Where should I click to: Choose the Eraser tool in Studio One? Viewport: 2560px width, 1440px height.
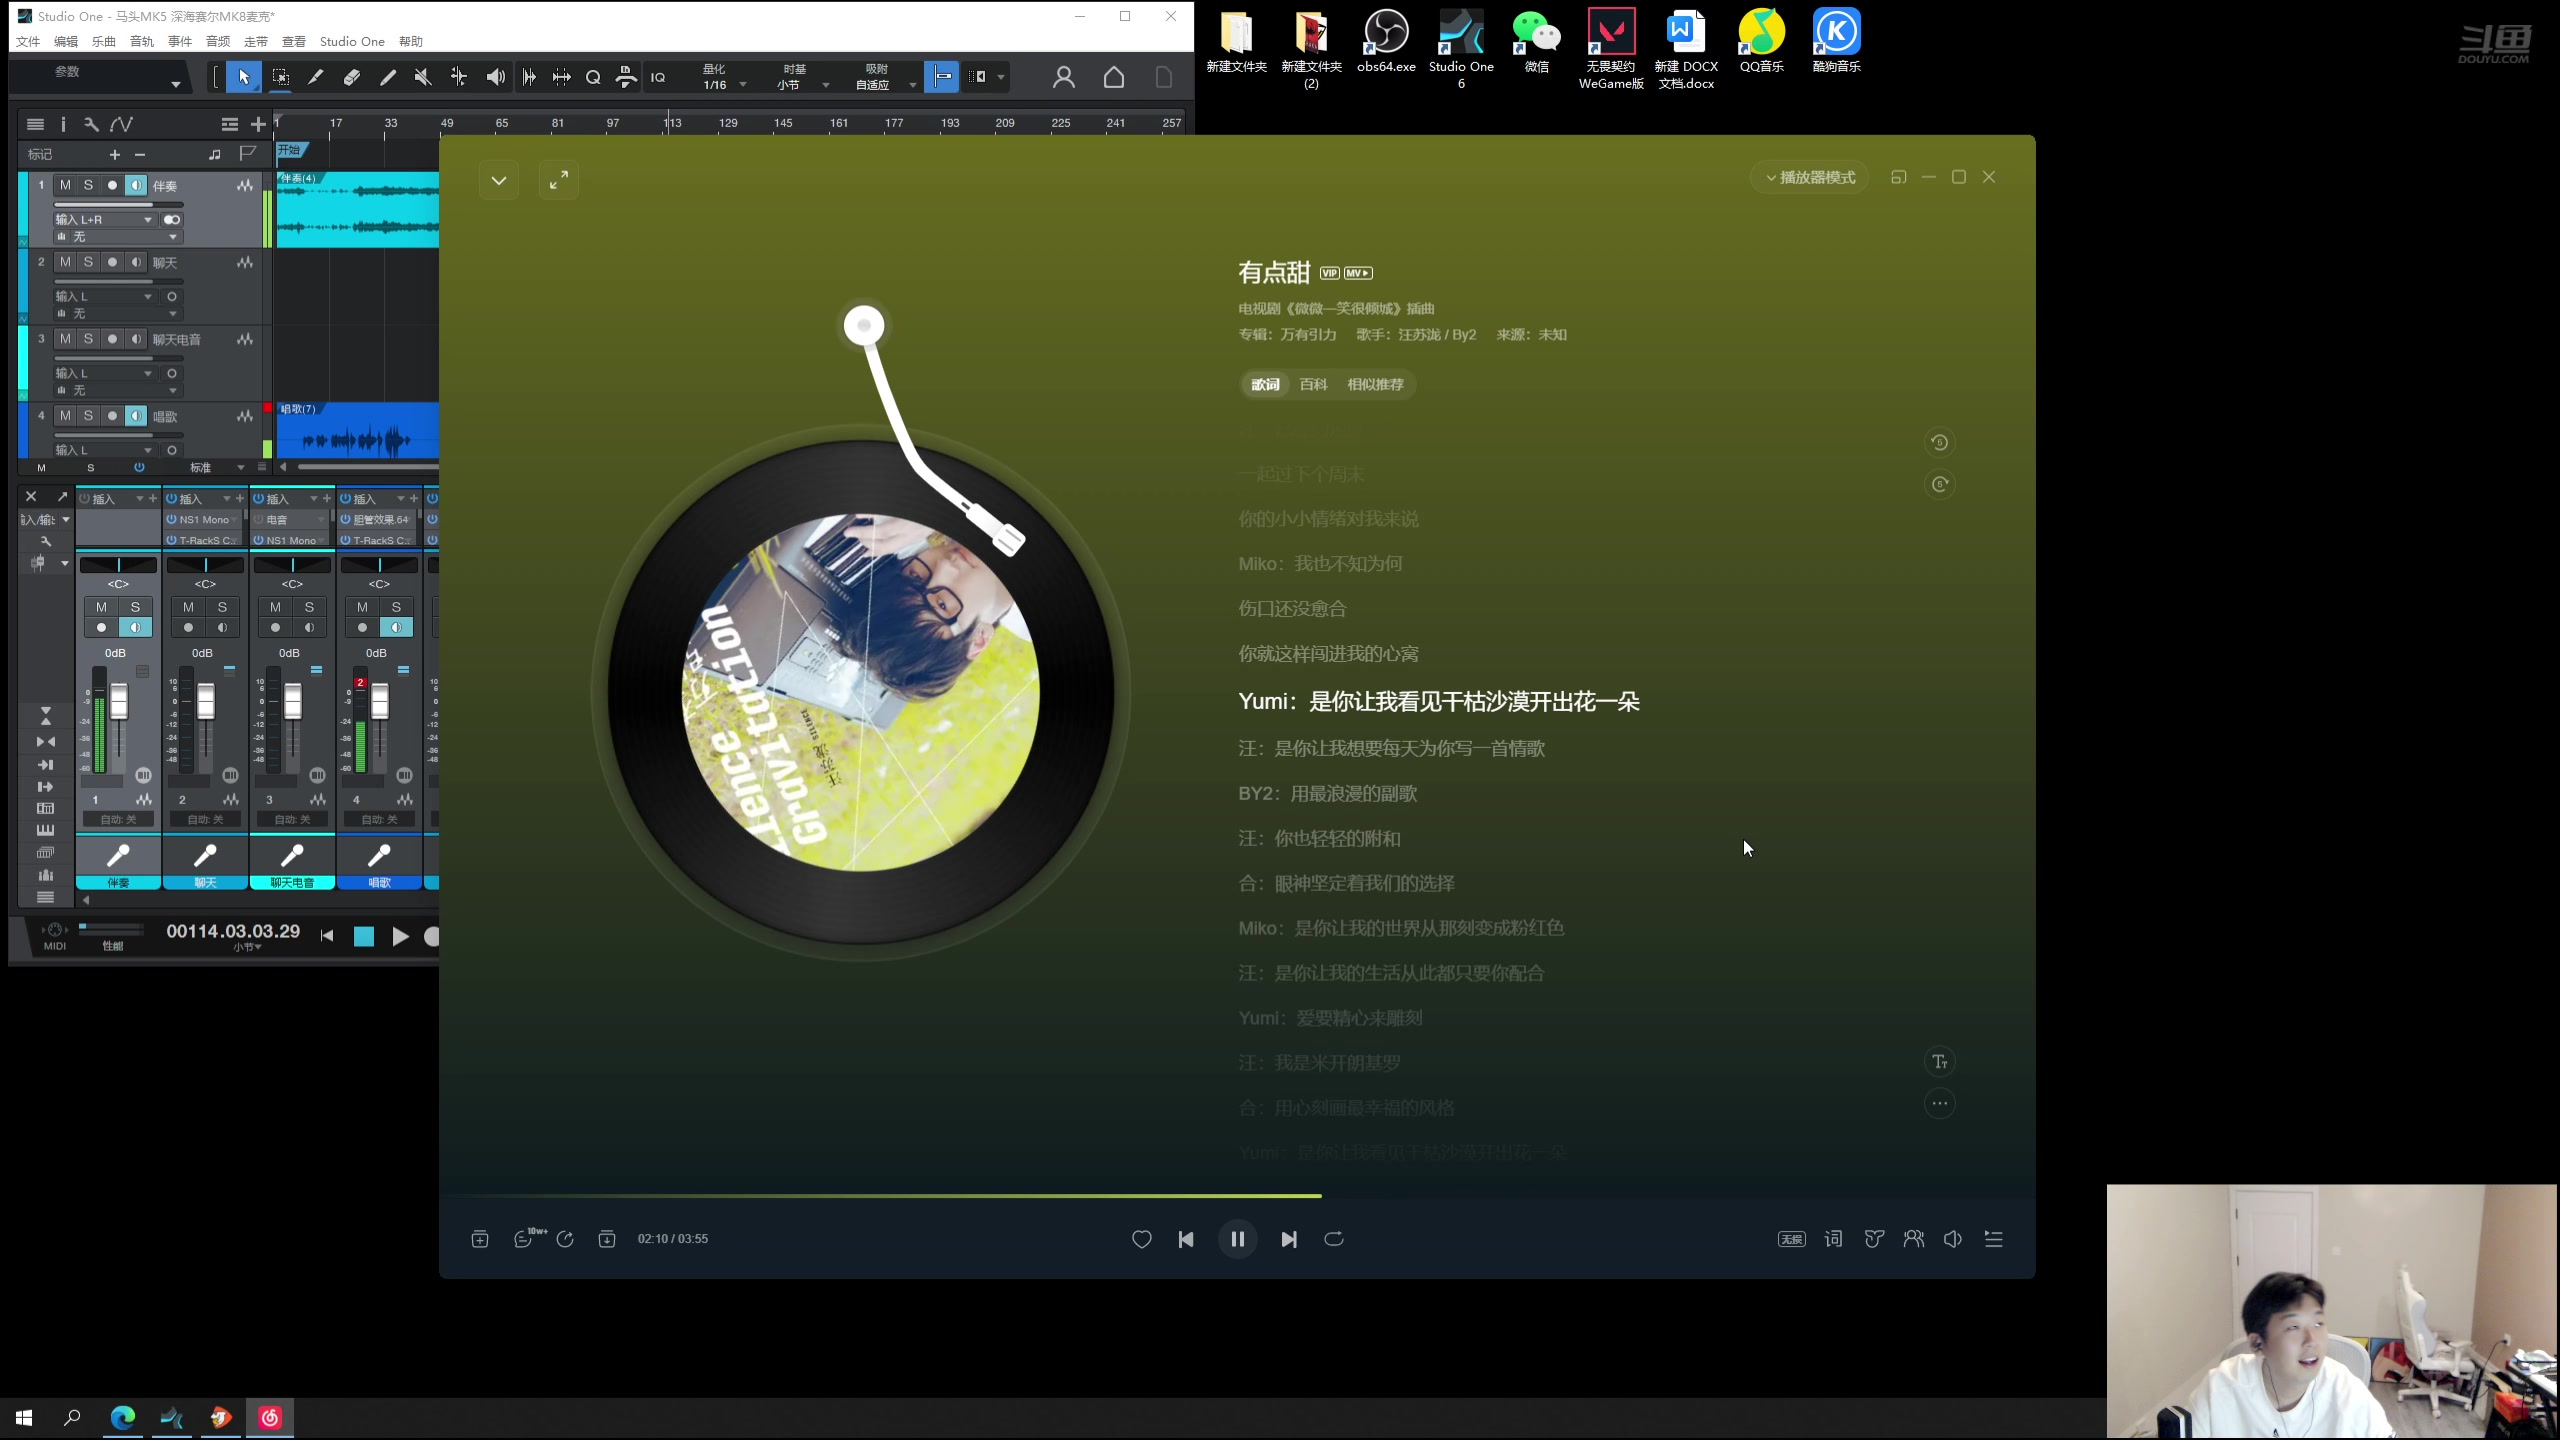(x=352, y=77)
